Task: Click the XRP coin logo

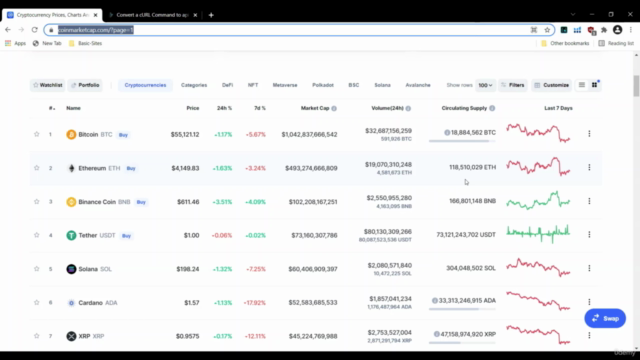Action: (x=71, y=336)
